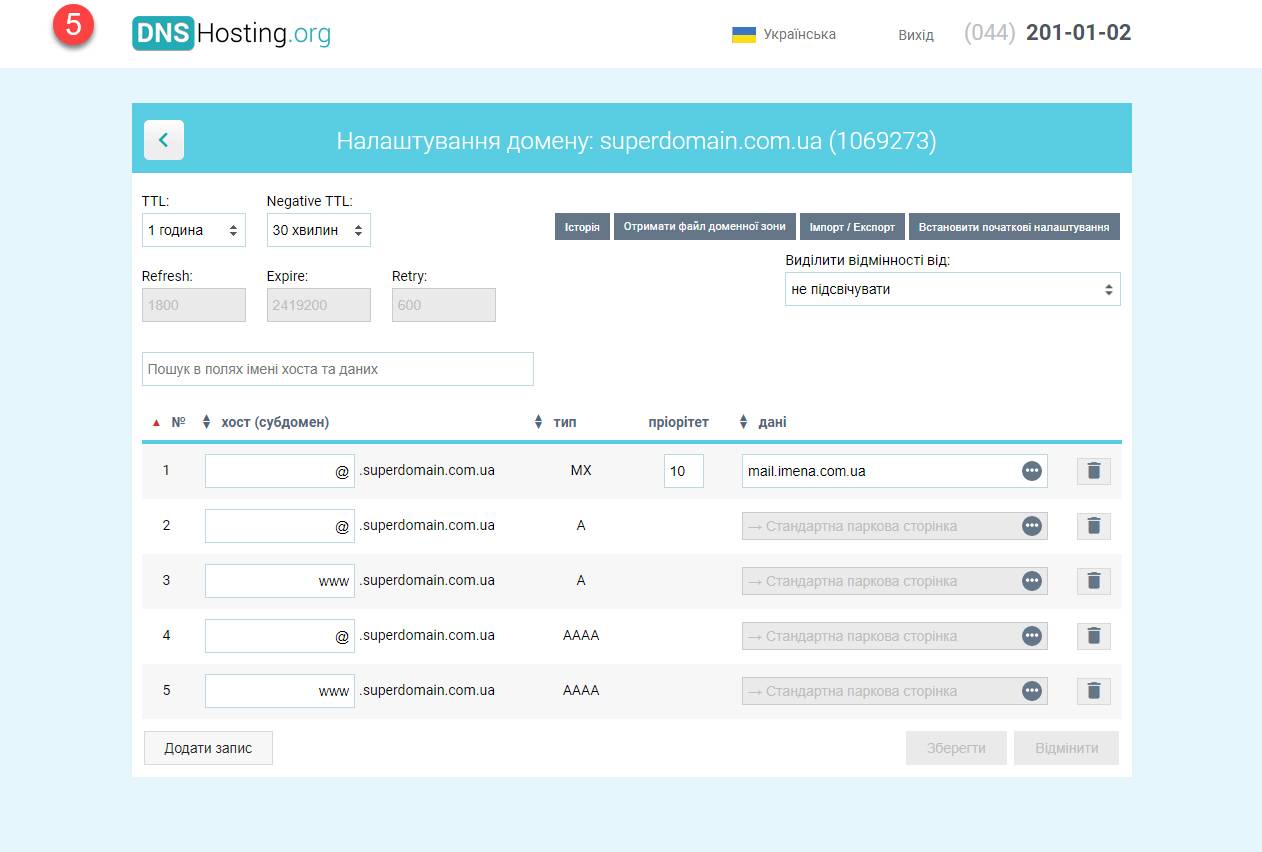Click Отримати файл доменної зони
1262x852 pixels.
click(x=705, y=227)
